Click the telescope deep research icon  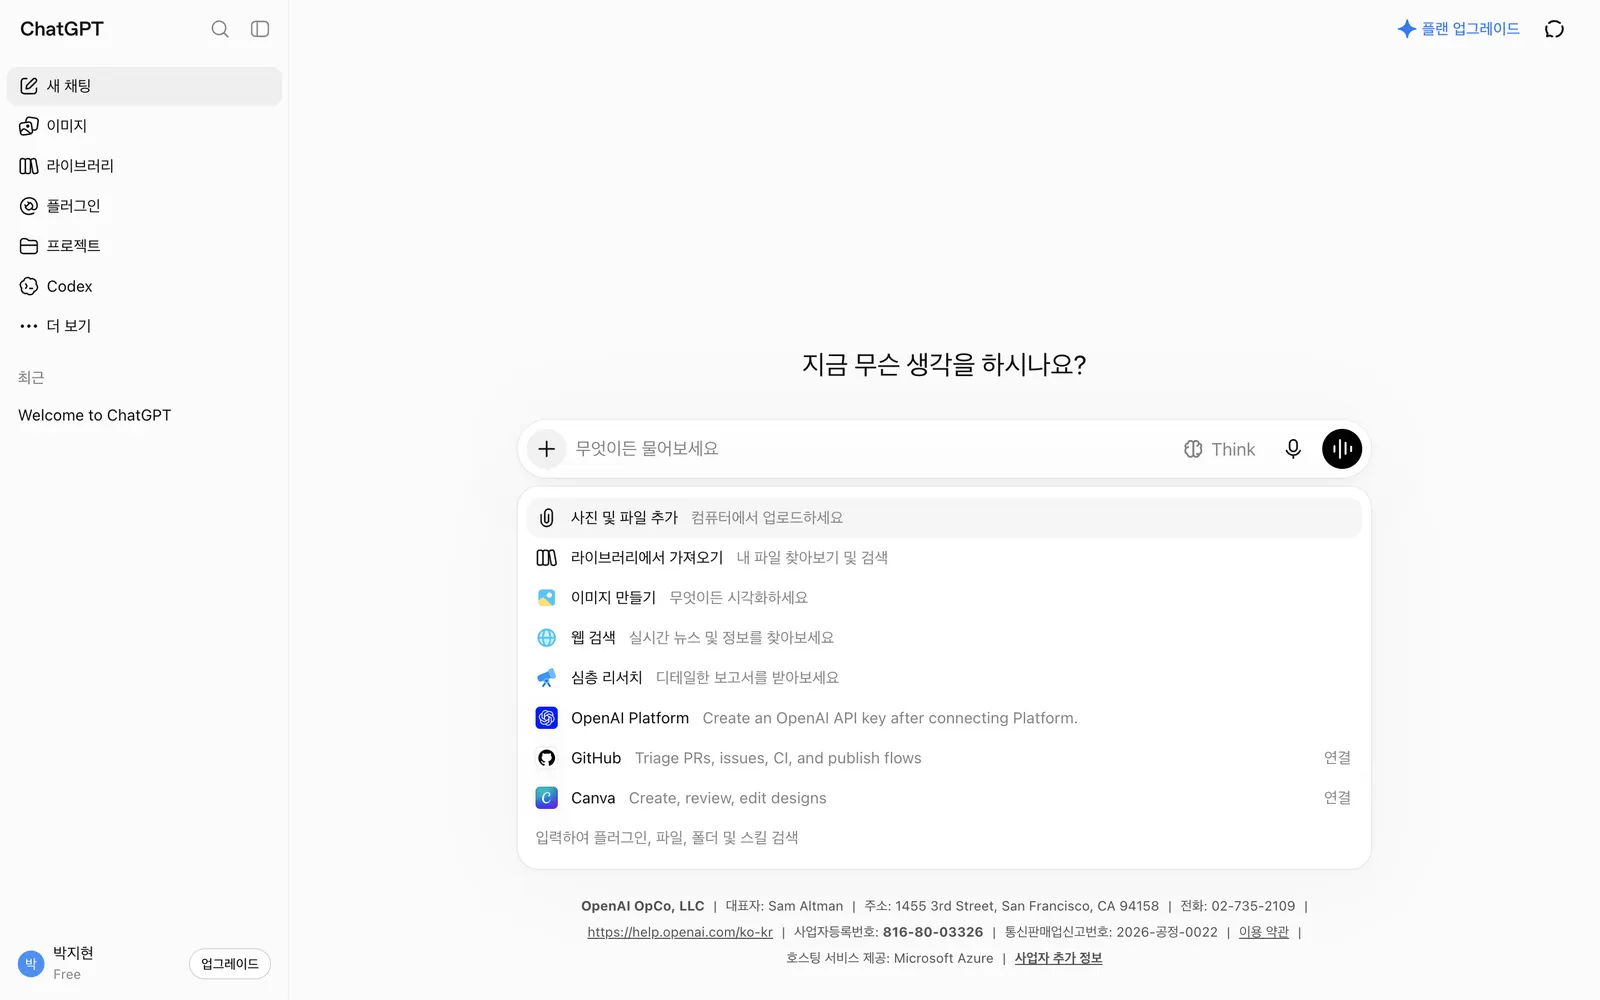pyautogui.click(x=546, y=678)
